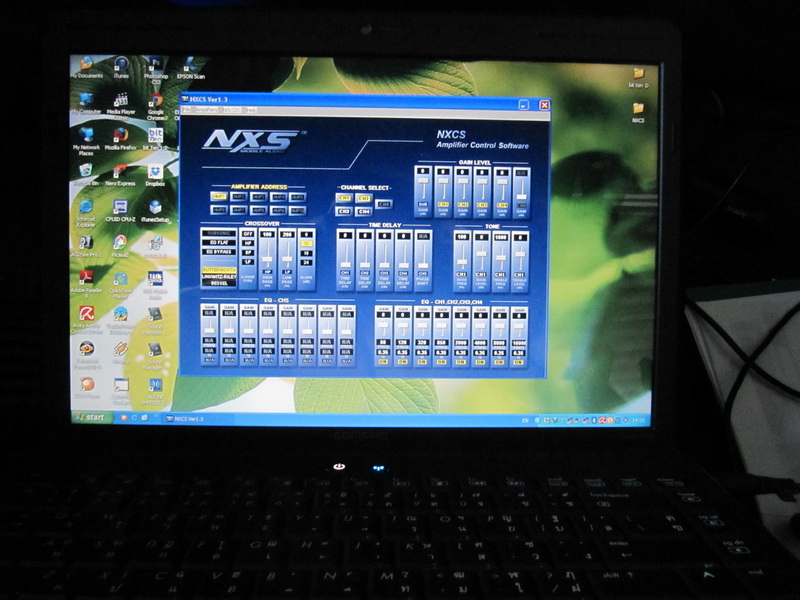Viewport: 800px width, 600px height.
Task: Toggle CH5 in Channel Select
Action: [x=384, y=204]
